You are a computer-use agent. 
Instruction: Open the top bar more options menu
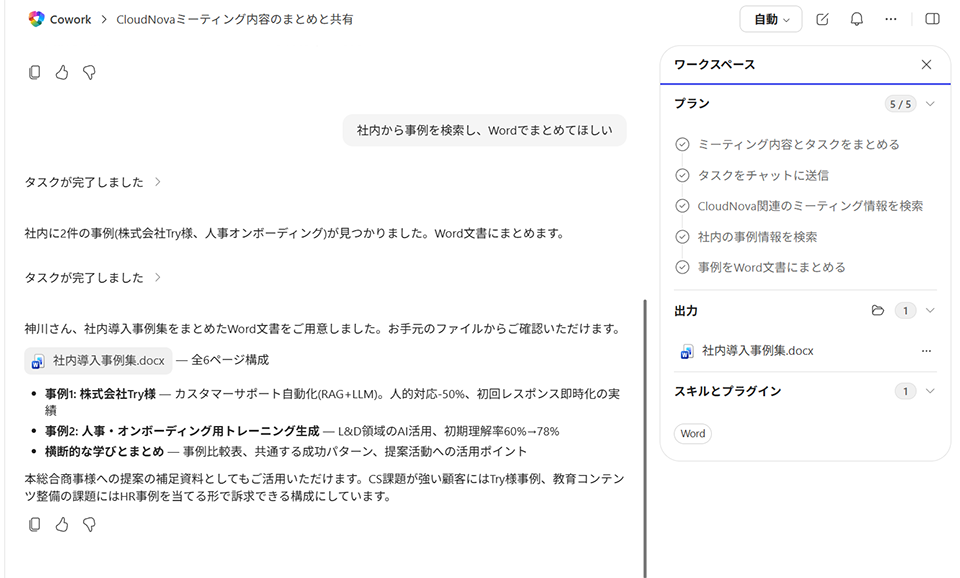pos(891,20)
